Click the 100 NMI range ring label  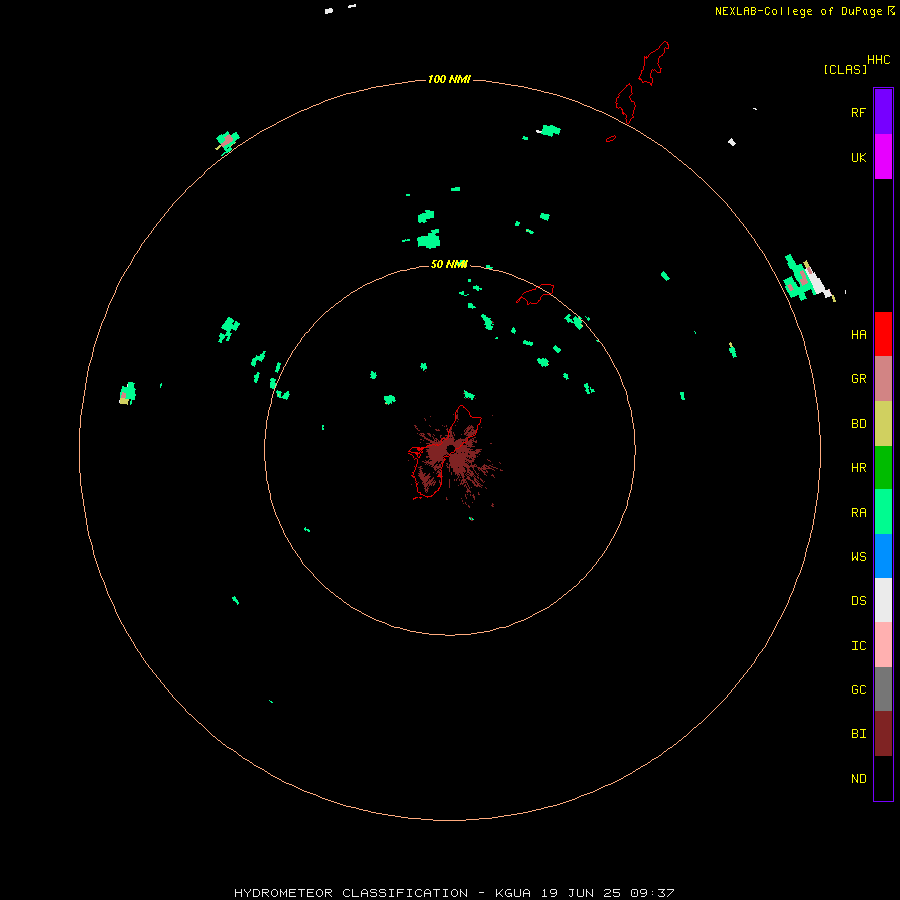pyautogui.click(x=449, y=79)
